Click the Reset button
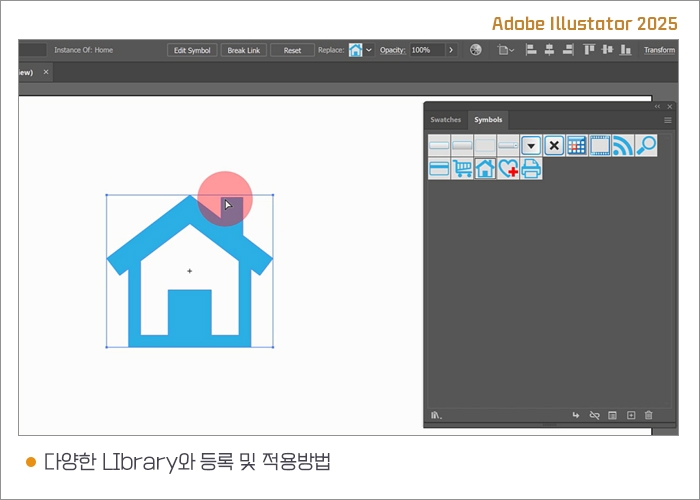 pyautogui.click(x=292, y=50)
